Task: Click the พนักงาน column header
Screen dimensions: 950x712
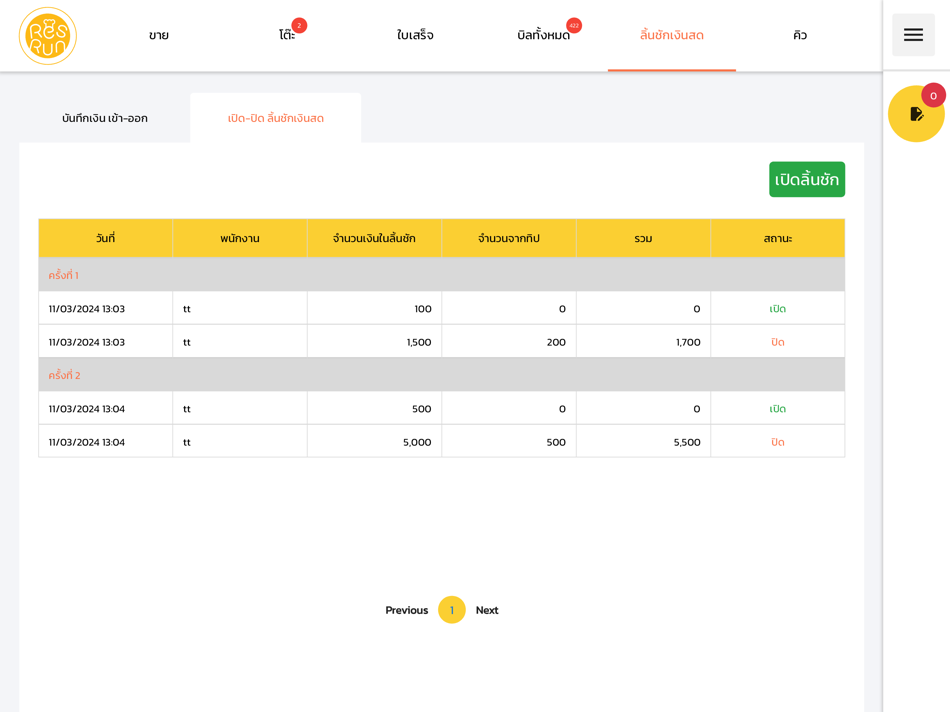Action: [240, 238]
